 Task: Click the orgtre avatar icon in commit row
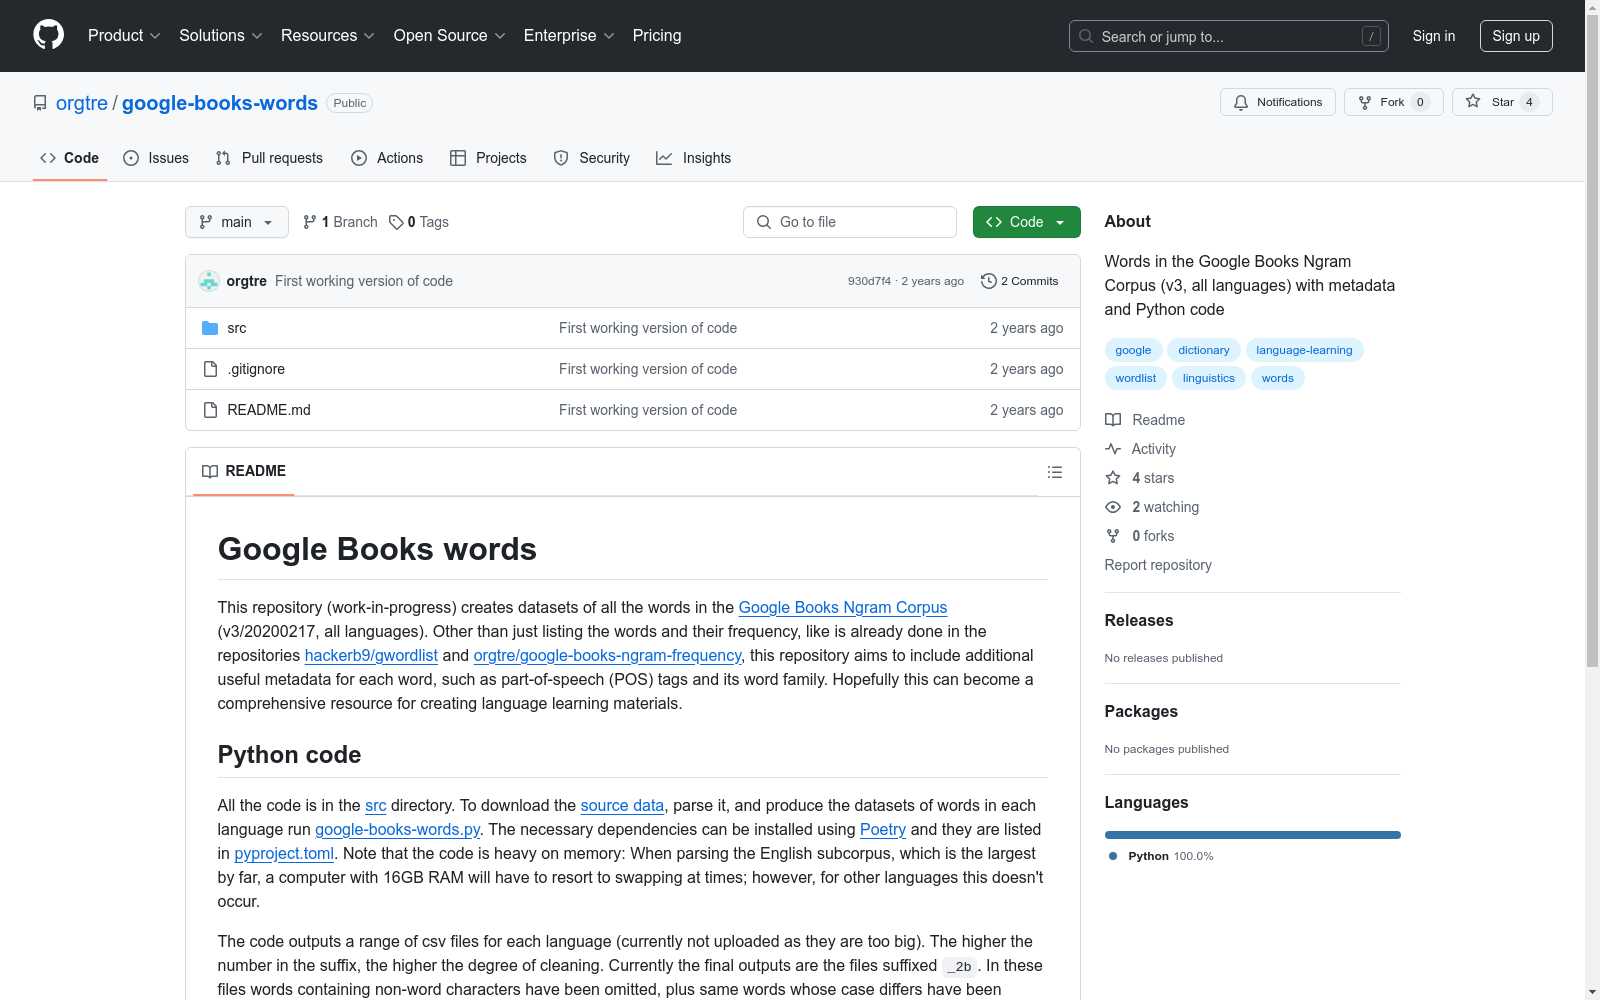click(x=209, y=281)
